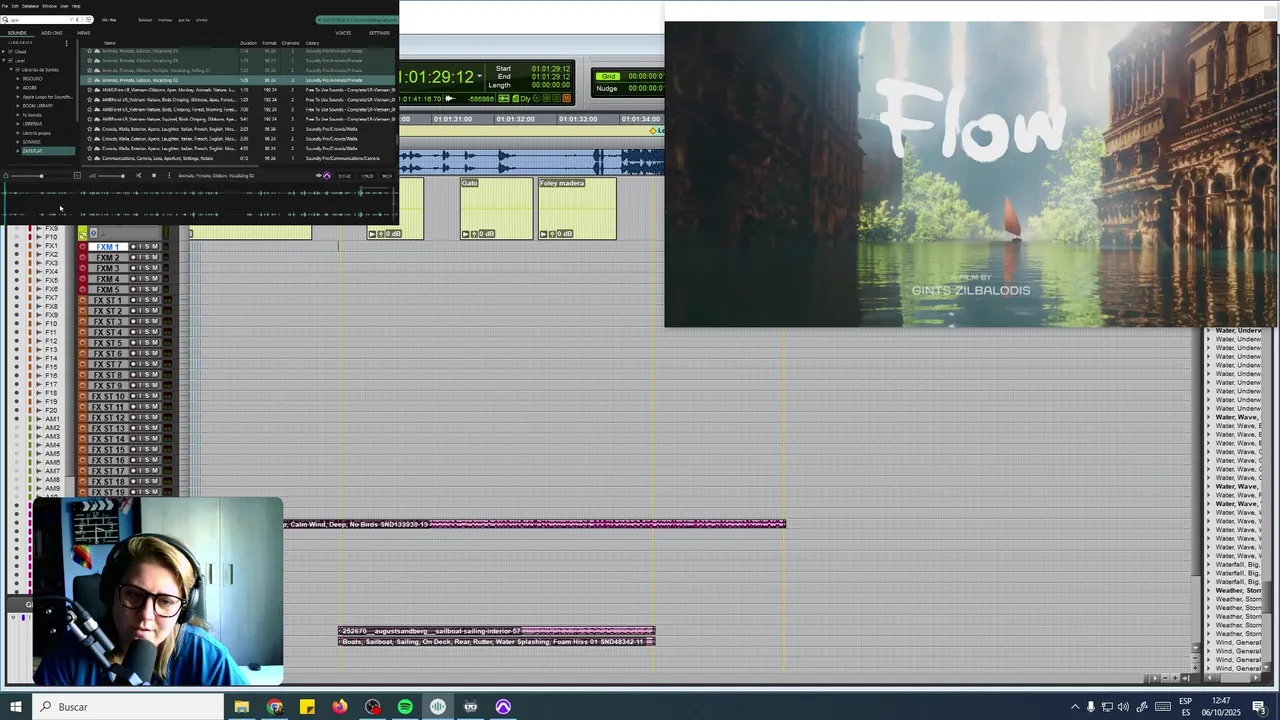The image size is (1280, 720).
Task: Sort results by the Library column
Action: 313,43
